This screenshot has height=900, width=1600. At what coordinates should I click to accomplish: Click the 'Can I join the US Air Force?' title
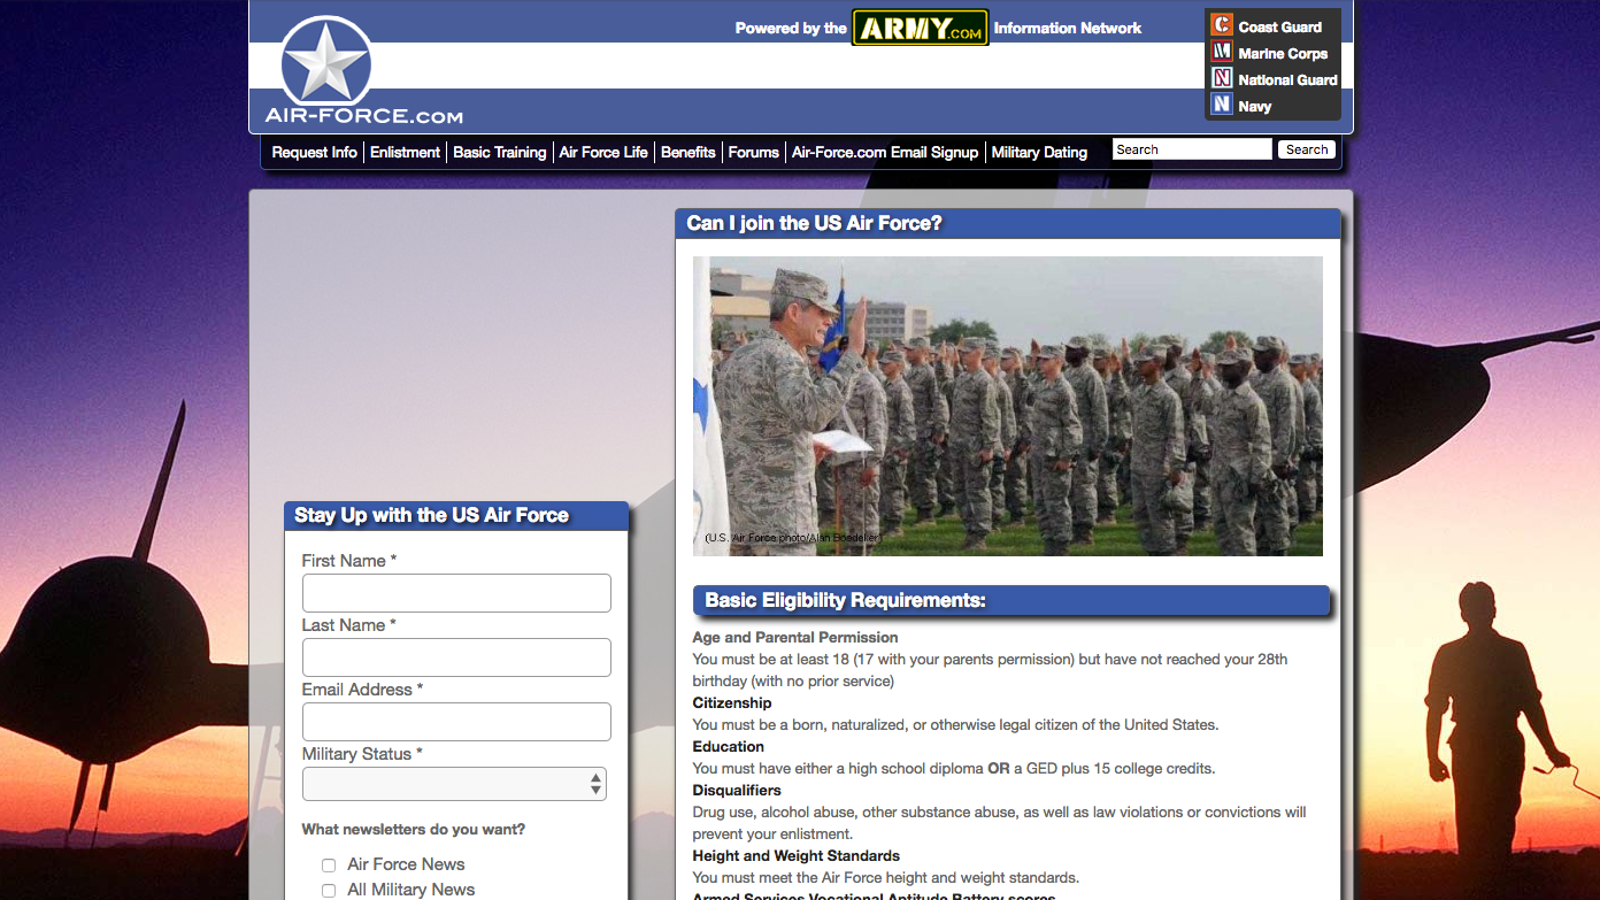pyautogui.click(x=814, y=223)
